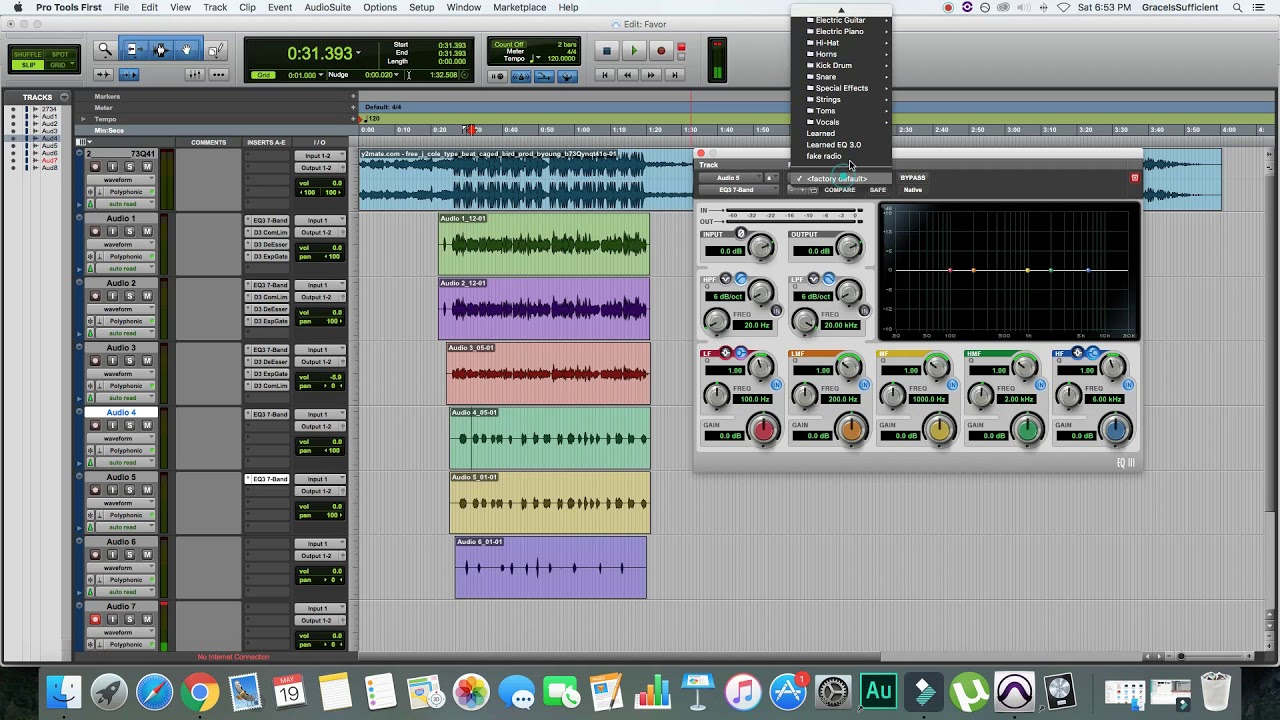Image resolution: width=1280 pixels, height=720 pixels.
Task: Click Return to Zero transport button
Action: [x=604, y=75]
